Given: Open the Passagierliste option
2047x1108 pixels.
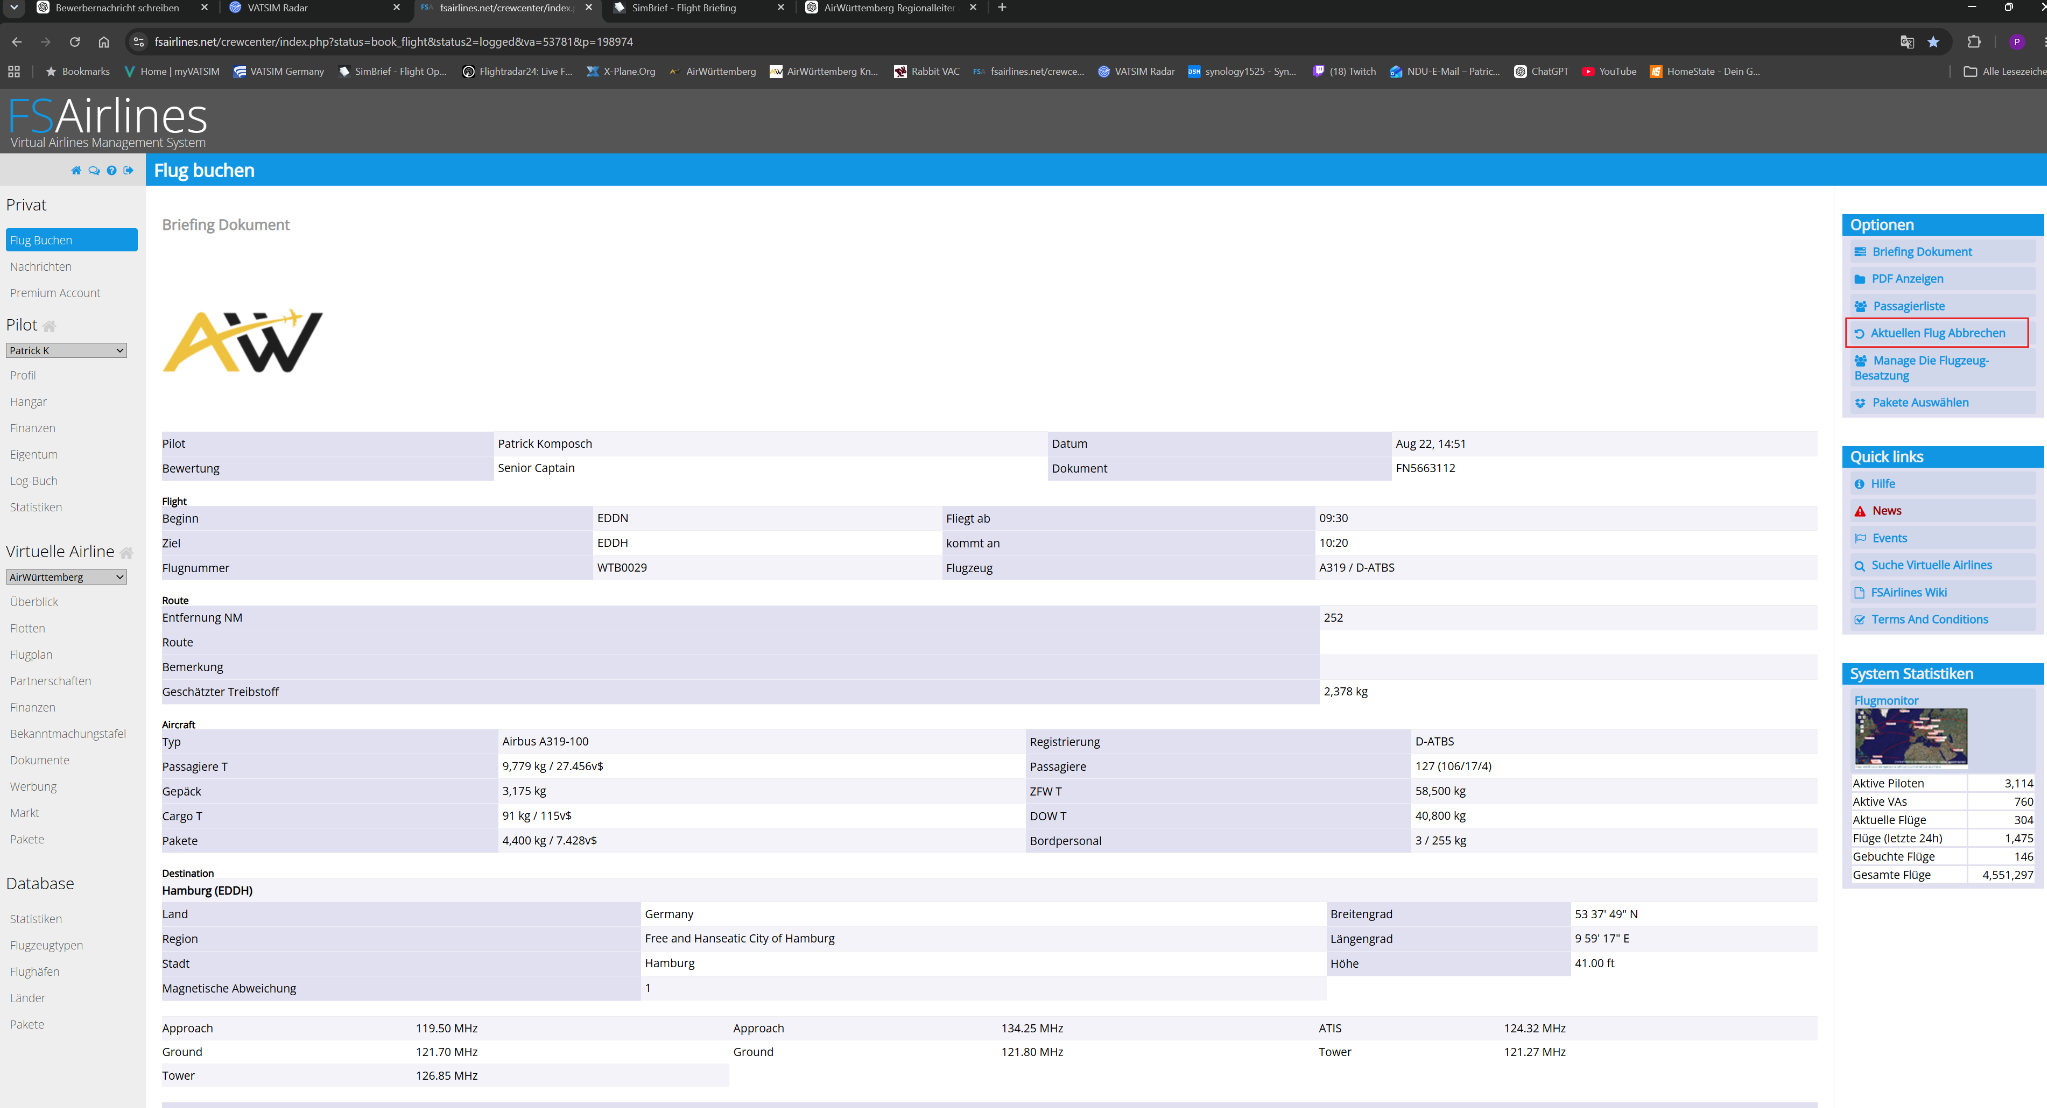Looking at the screenshot, I should (1908, 306).
